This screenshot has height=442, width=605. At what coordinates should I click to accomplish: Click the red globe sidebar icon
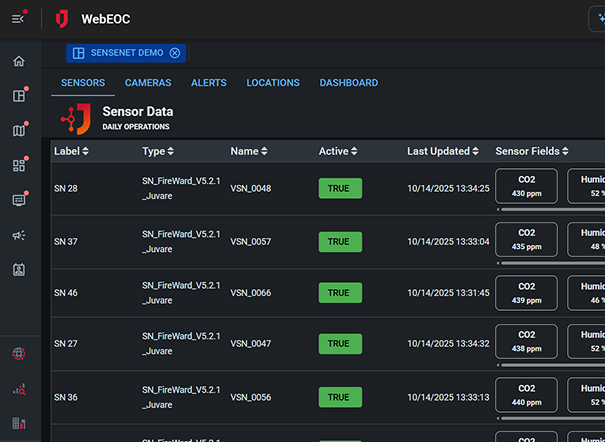(18, 353)
